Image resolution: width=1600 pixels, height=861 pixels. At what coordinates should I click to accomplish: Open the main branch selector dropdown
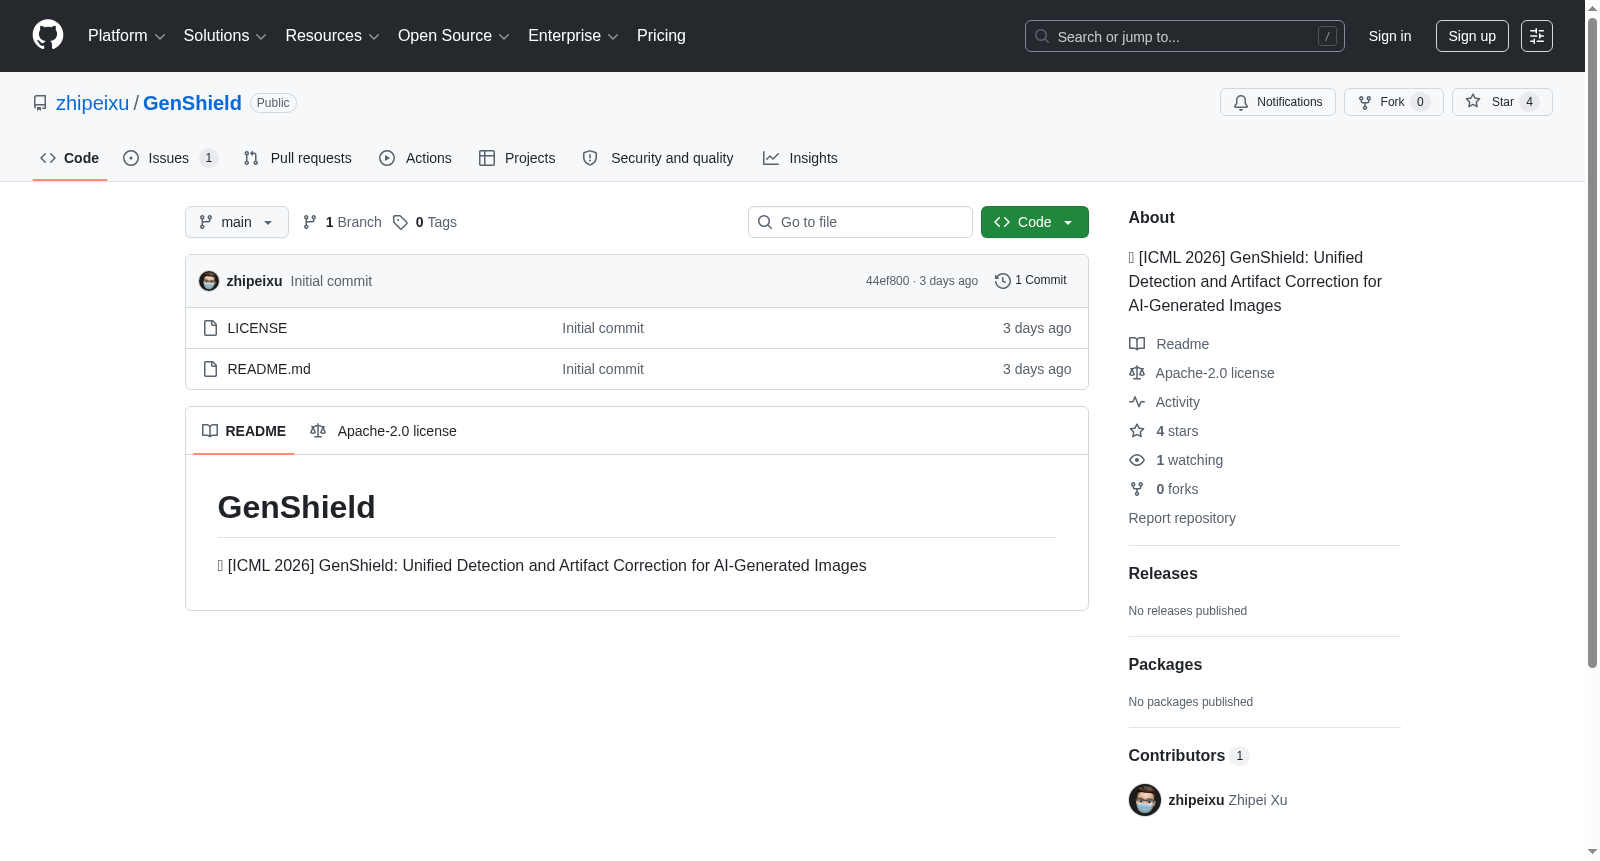[237, 222]
